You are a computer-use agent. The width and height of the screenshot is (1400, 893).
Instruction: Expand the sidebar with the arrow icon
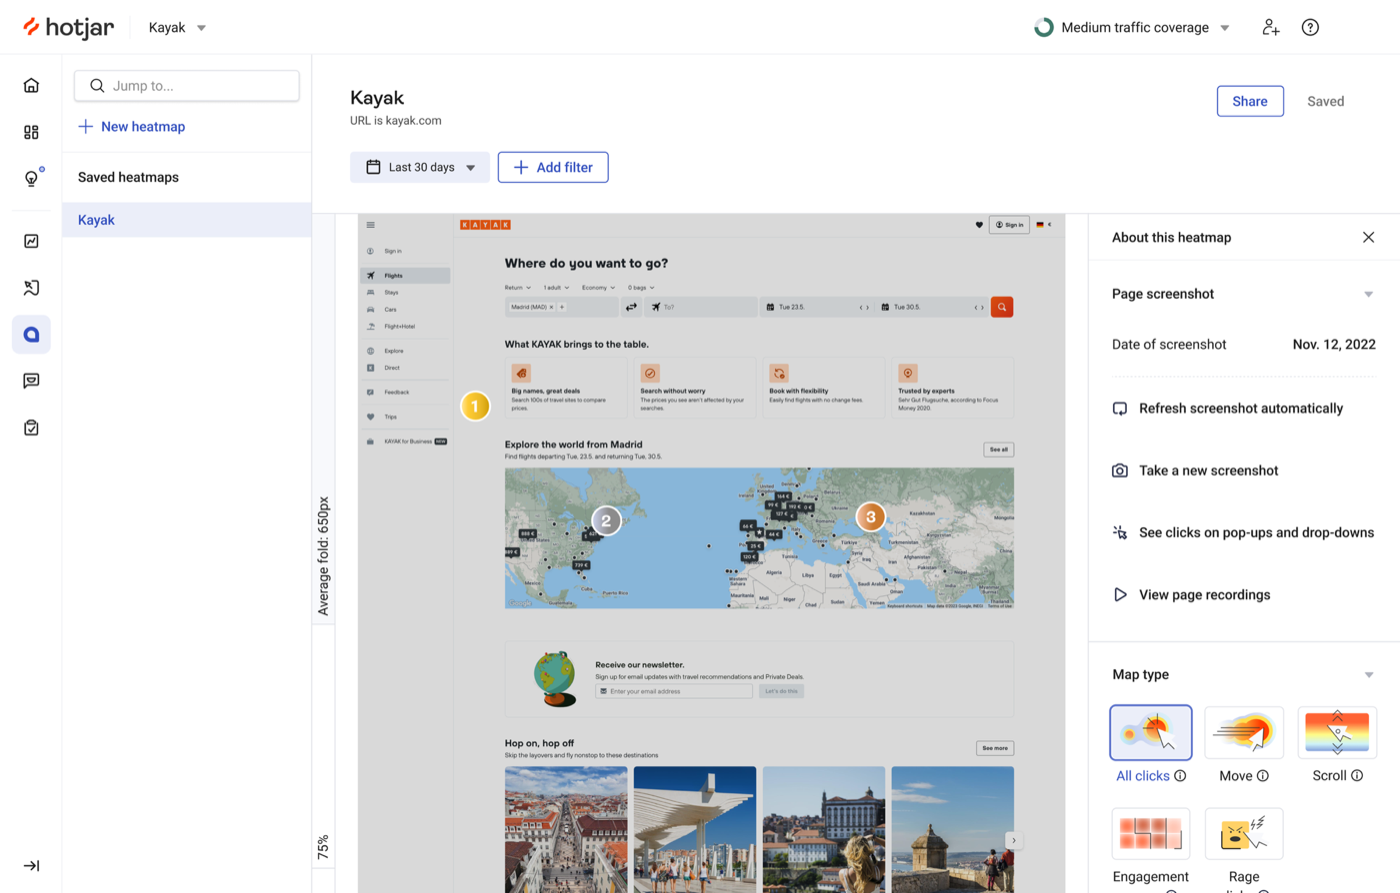[31, 866]
